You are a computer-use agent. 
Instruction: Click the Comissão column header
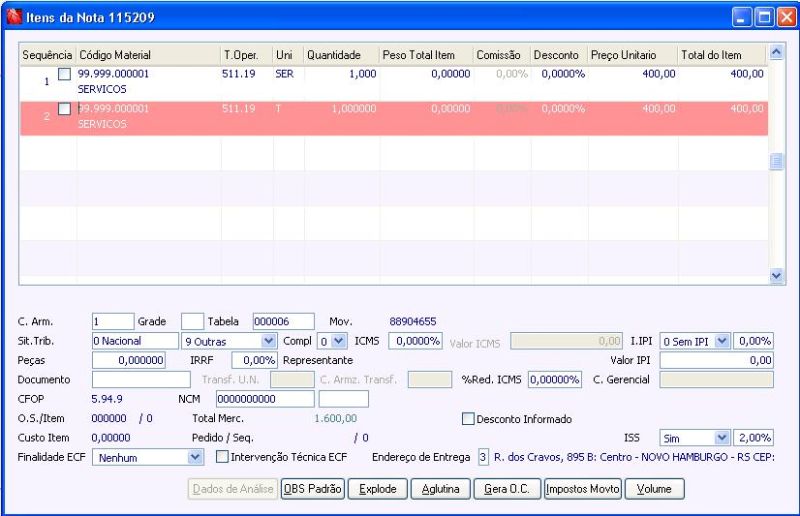501,55
